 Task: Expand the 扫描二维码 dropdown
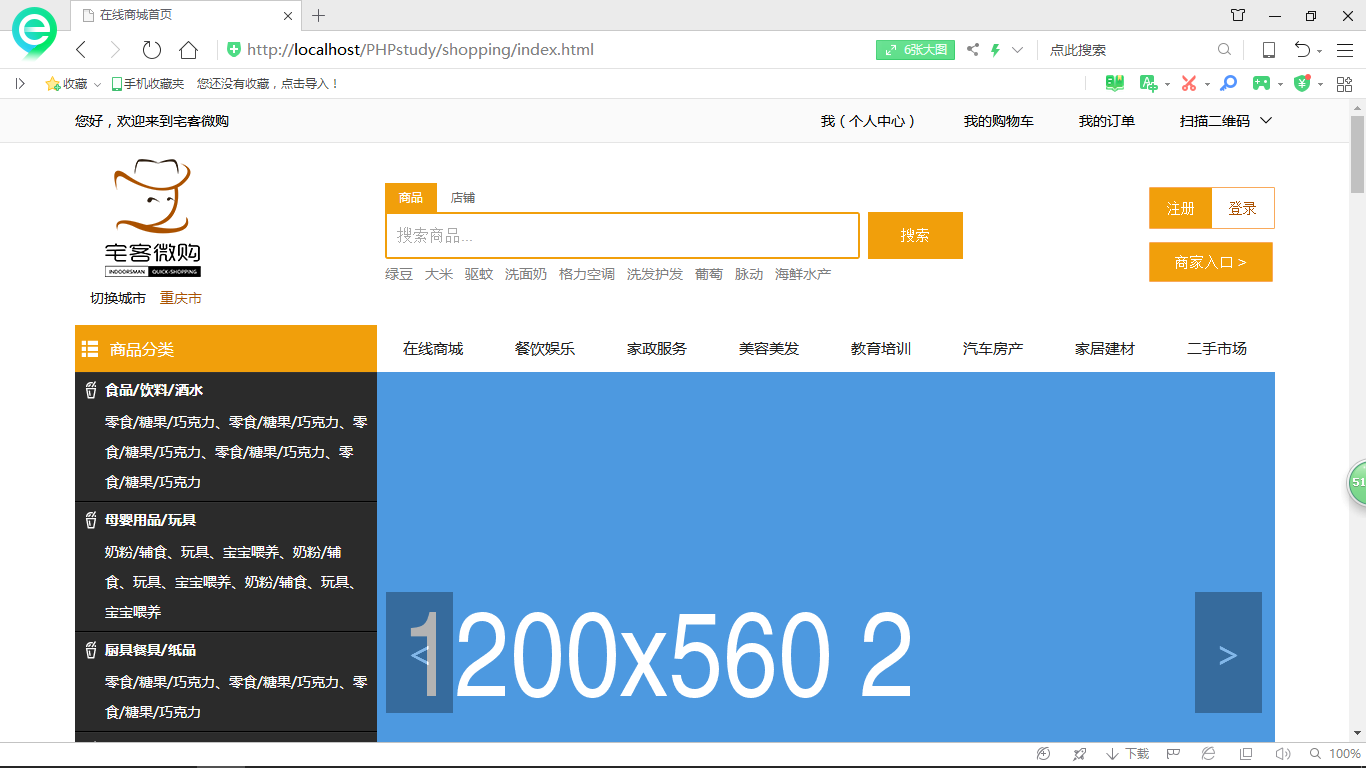click(1265, 121)
